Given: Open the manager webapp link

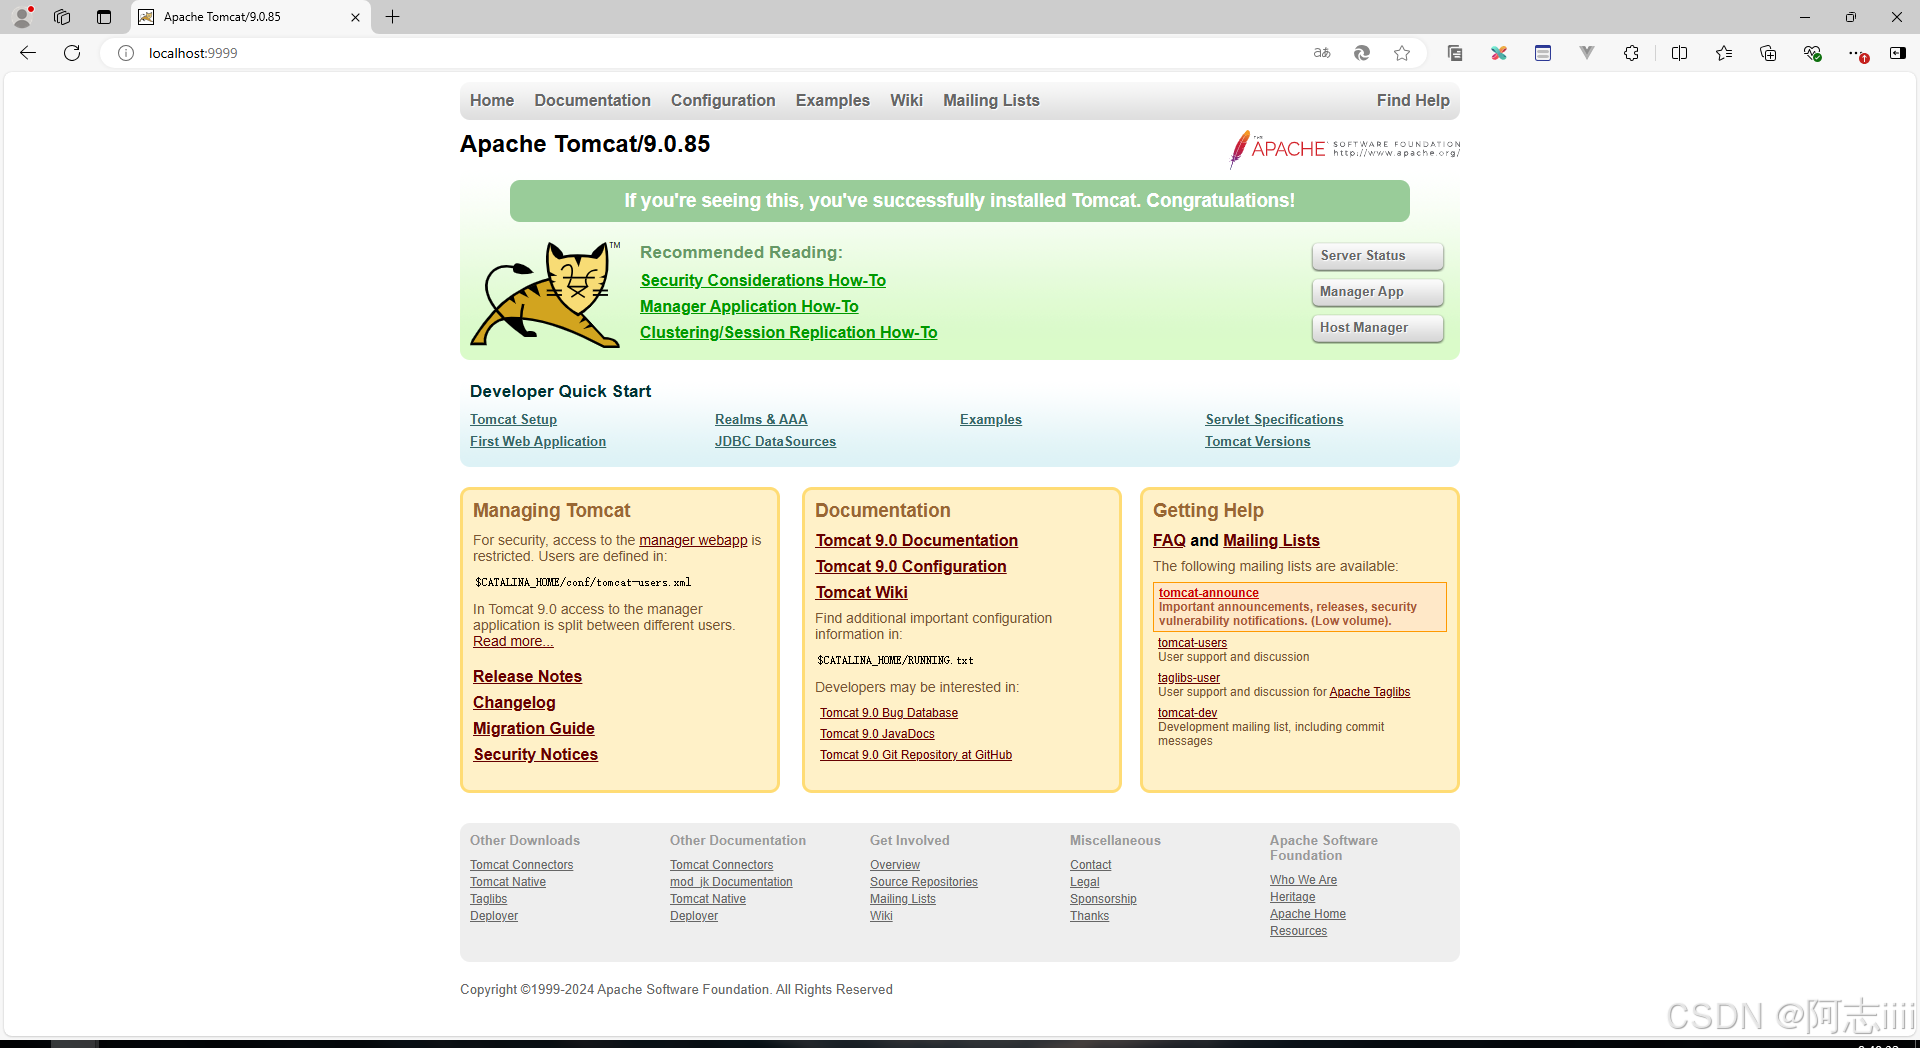Looking at the screenshot, I should pyautogui.click(x=693, y=540).
